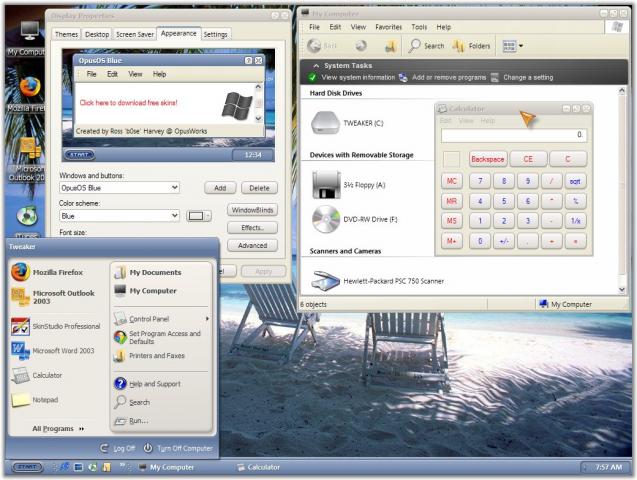637x480 pixels.
Task: Open the Microsoft Outlook desktop icon
Action: point(28,159)
